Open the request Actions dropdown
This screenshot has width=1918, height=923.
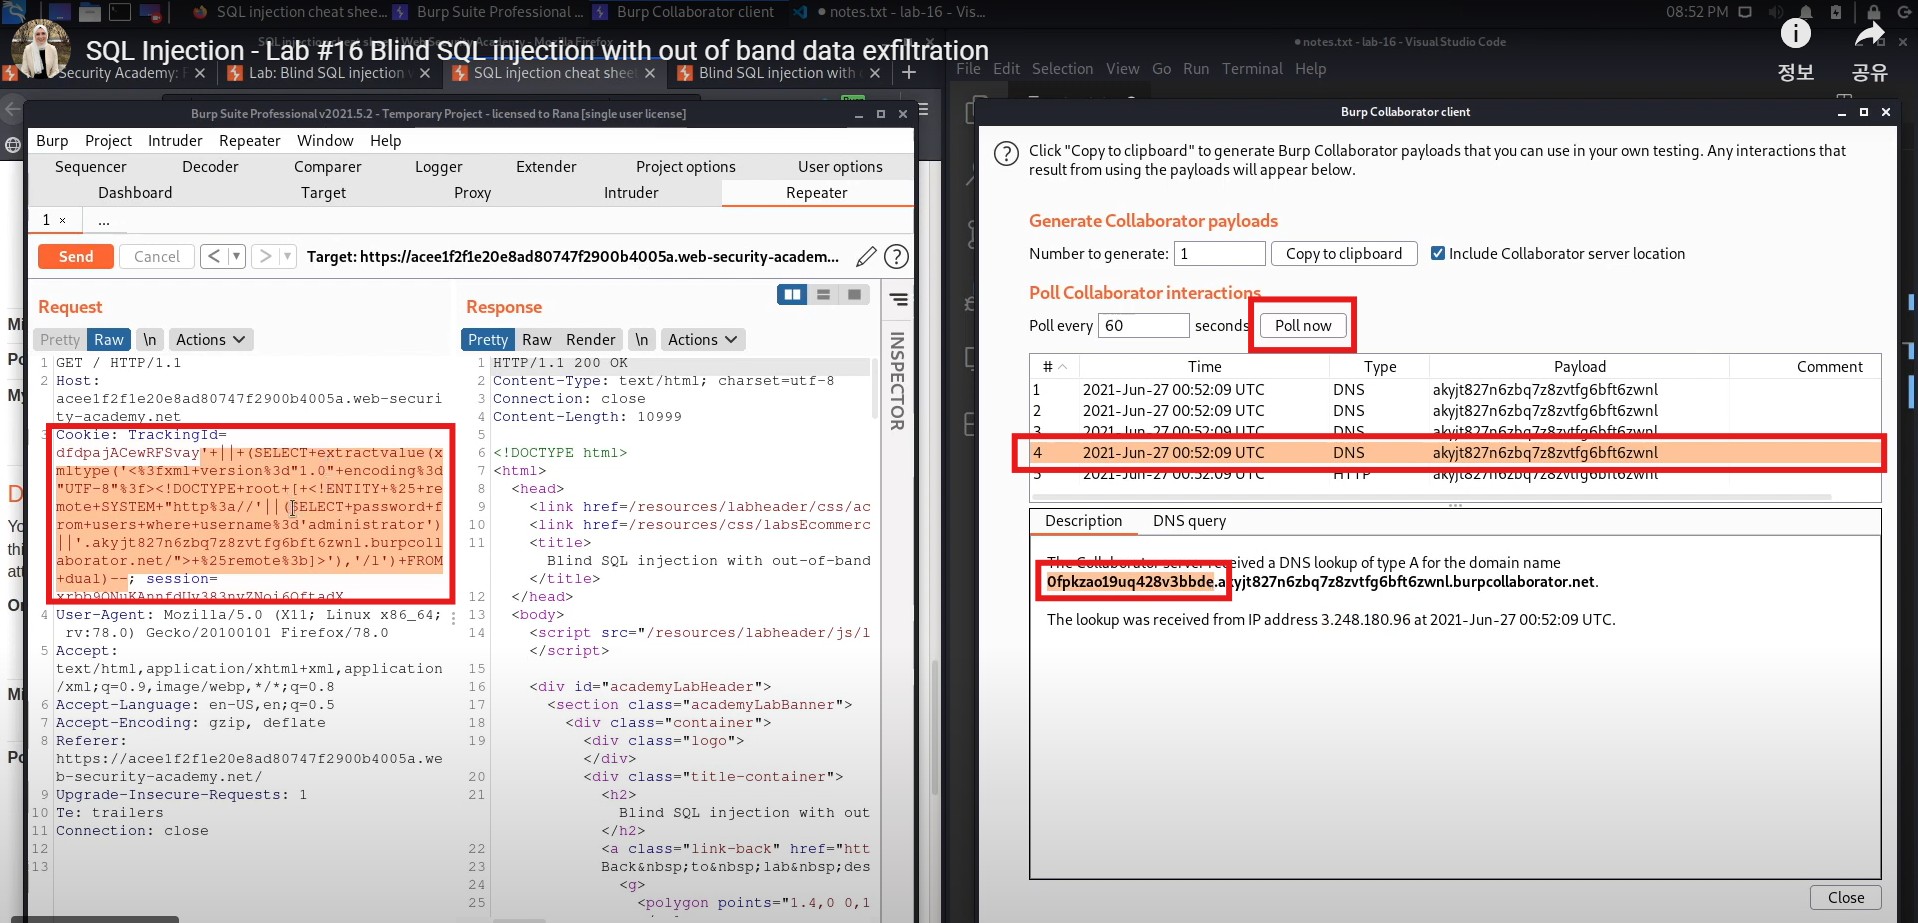coord(210,340)
